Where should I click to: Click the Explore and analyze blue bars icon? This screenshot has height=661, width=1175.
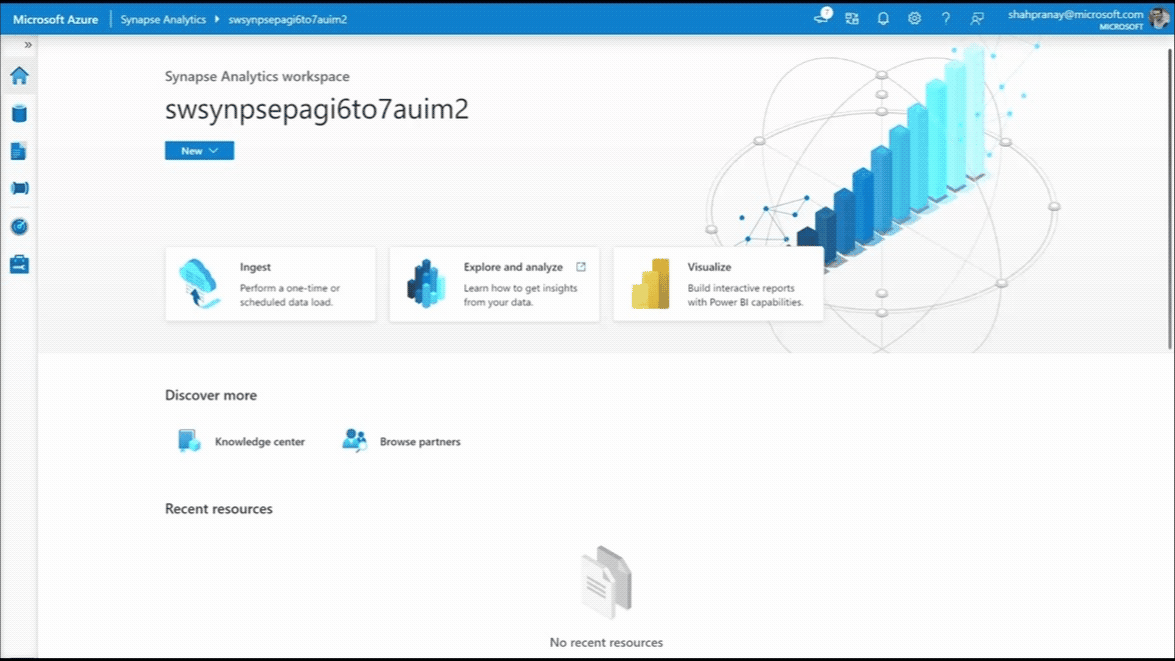(426, 283)
